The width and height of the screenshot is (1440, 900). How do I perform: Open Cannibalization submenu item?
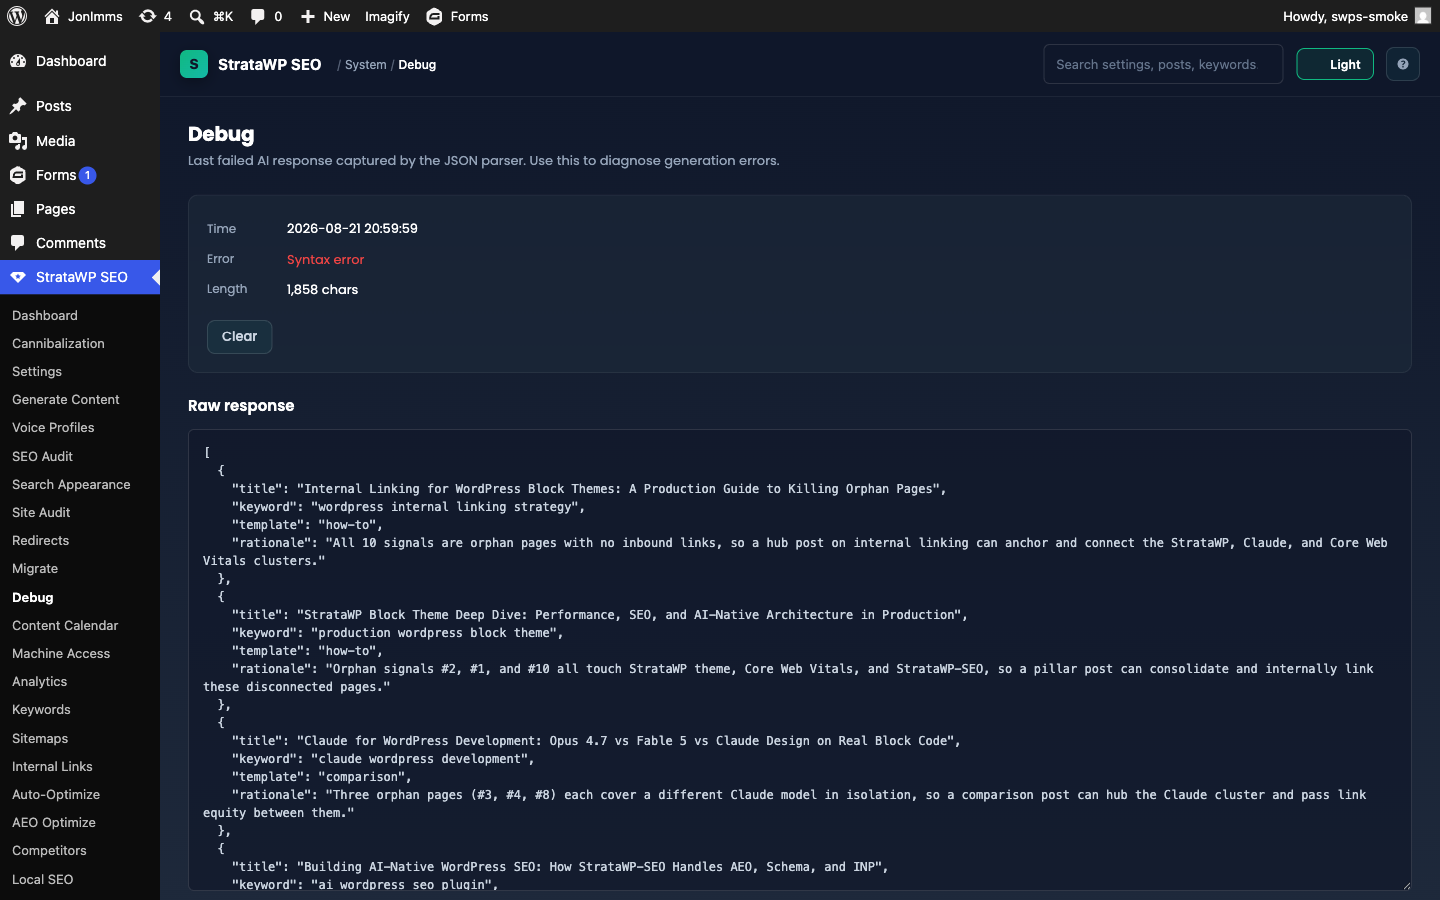[58, 343]
